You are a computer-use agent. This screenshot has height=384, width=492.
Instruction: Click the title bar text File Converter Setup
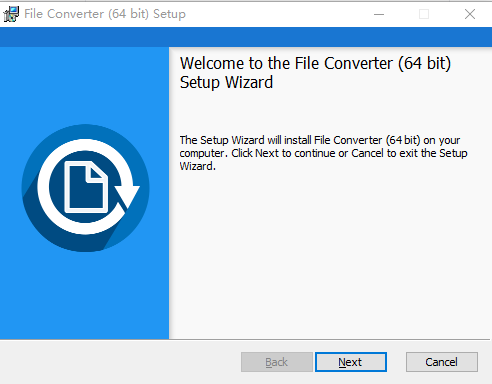[x=105, y=14]
